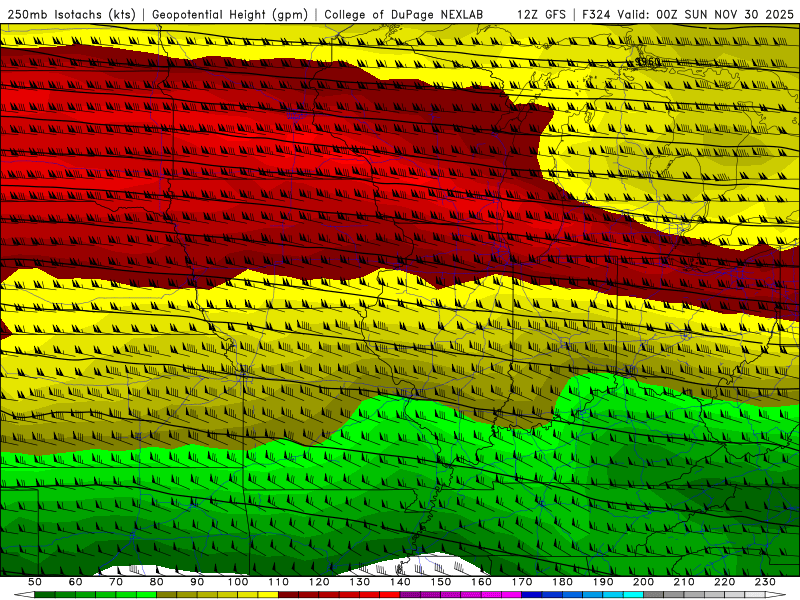Click the white right arrow of color bar
800x600 pixels.
pos(776,594)
